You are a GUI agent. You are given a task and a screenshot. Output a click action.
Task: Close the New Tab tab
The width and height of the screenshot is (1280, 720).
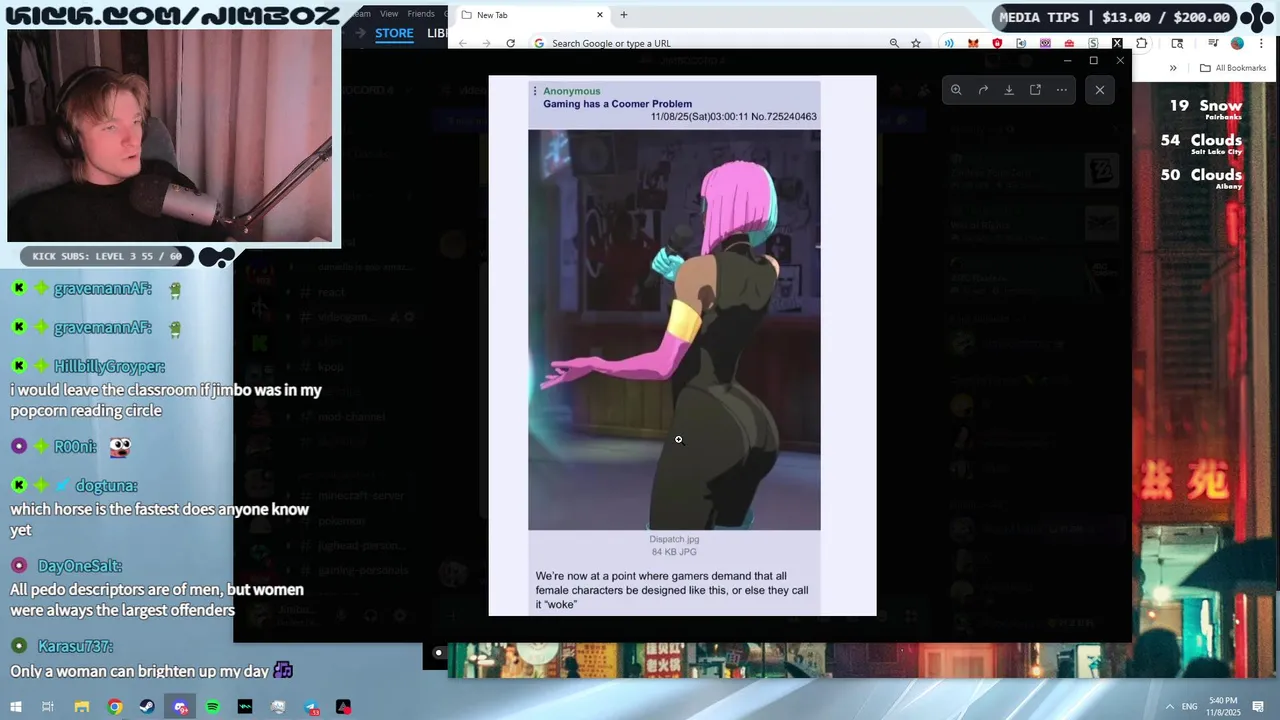click(x=600, y=15)
